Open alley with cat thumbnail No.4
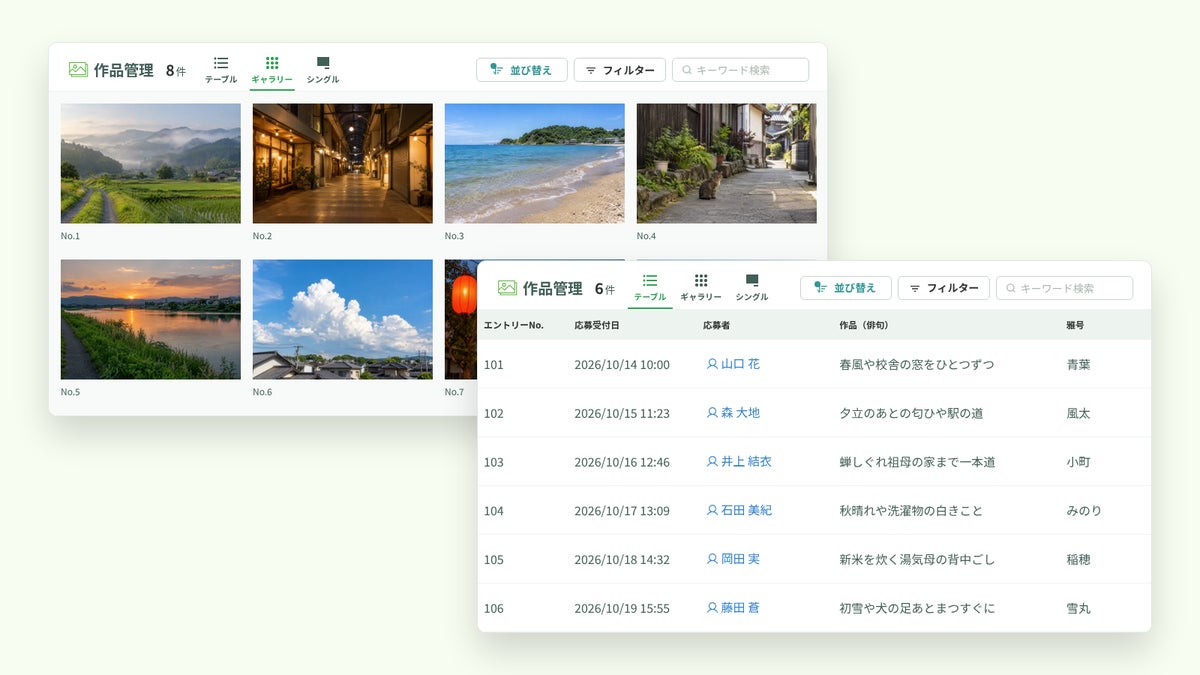Screen dimensions: 1200x675 point(727,163)
